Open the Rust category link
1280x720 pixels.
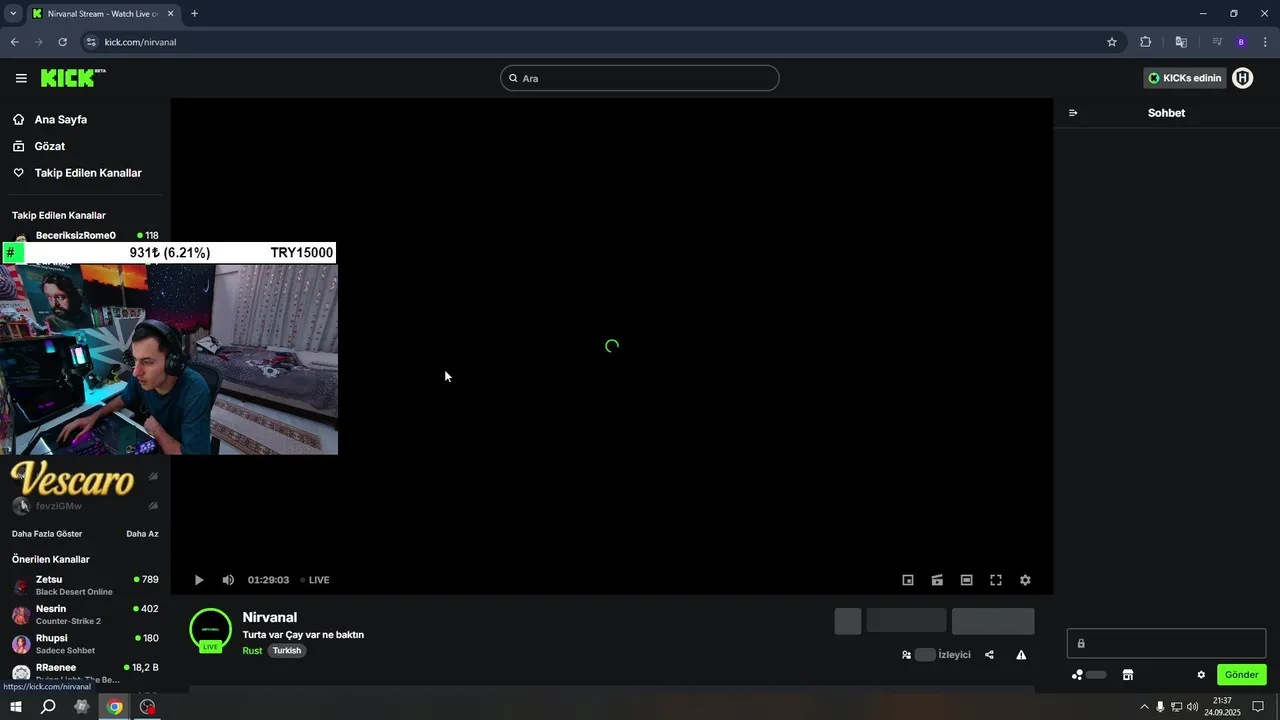click(x=252, y=650)
